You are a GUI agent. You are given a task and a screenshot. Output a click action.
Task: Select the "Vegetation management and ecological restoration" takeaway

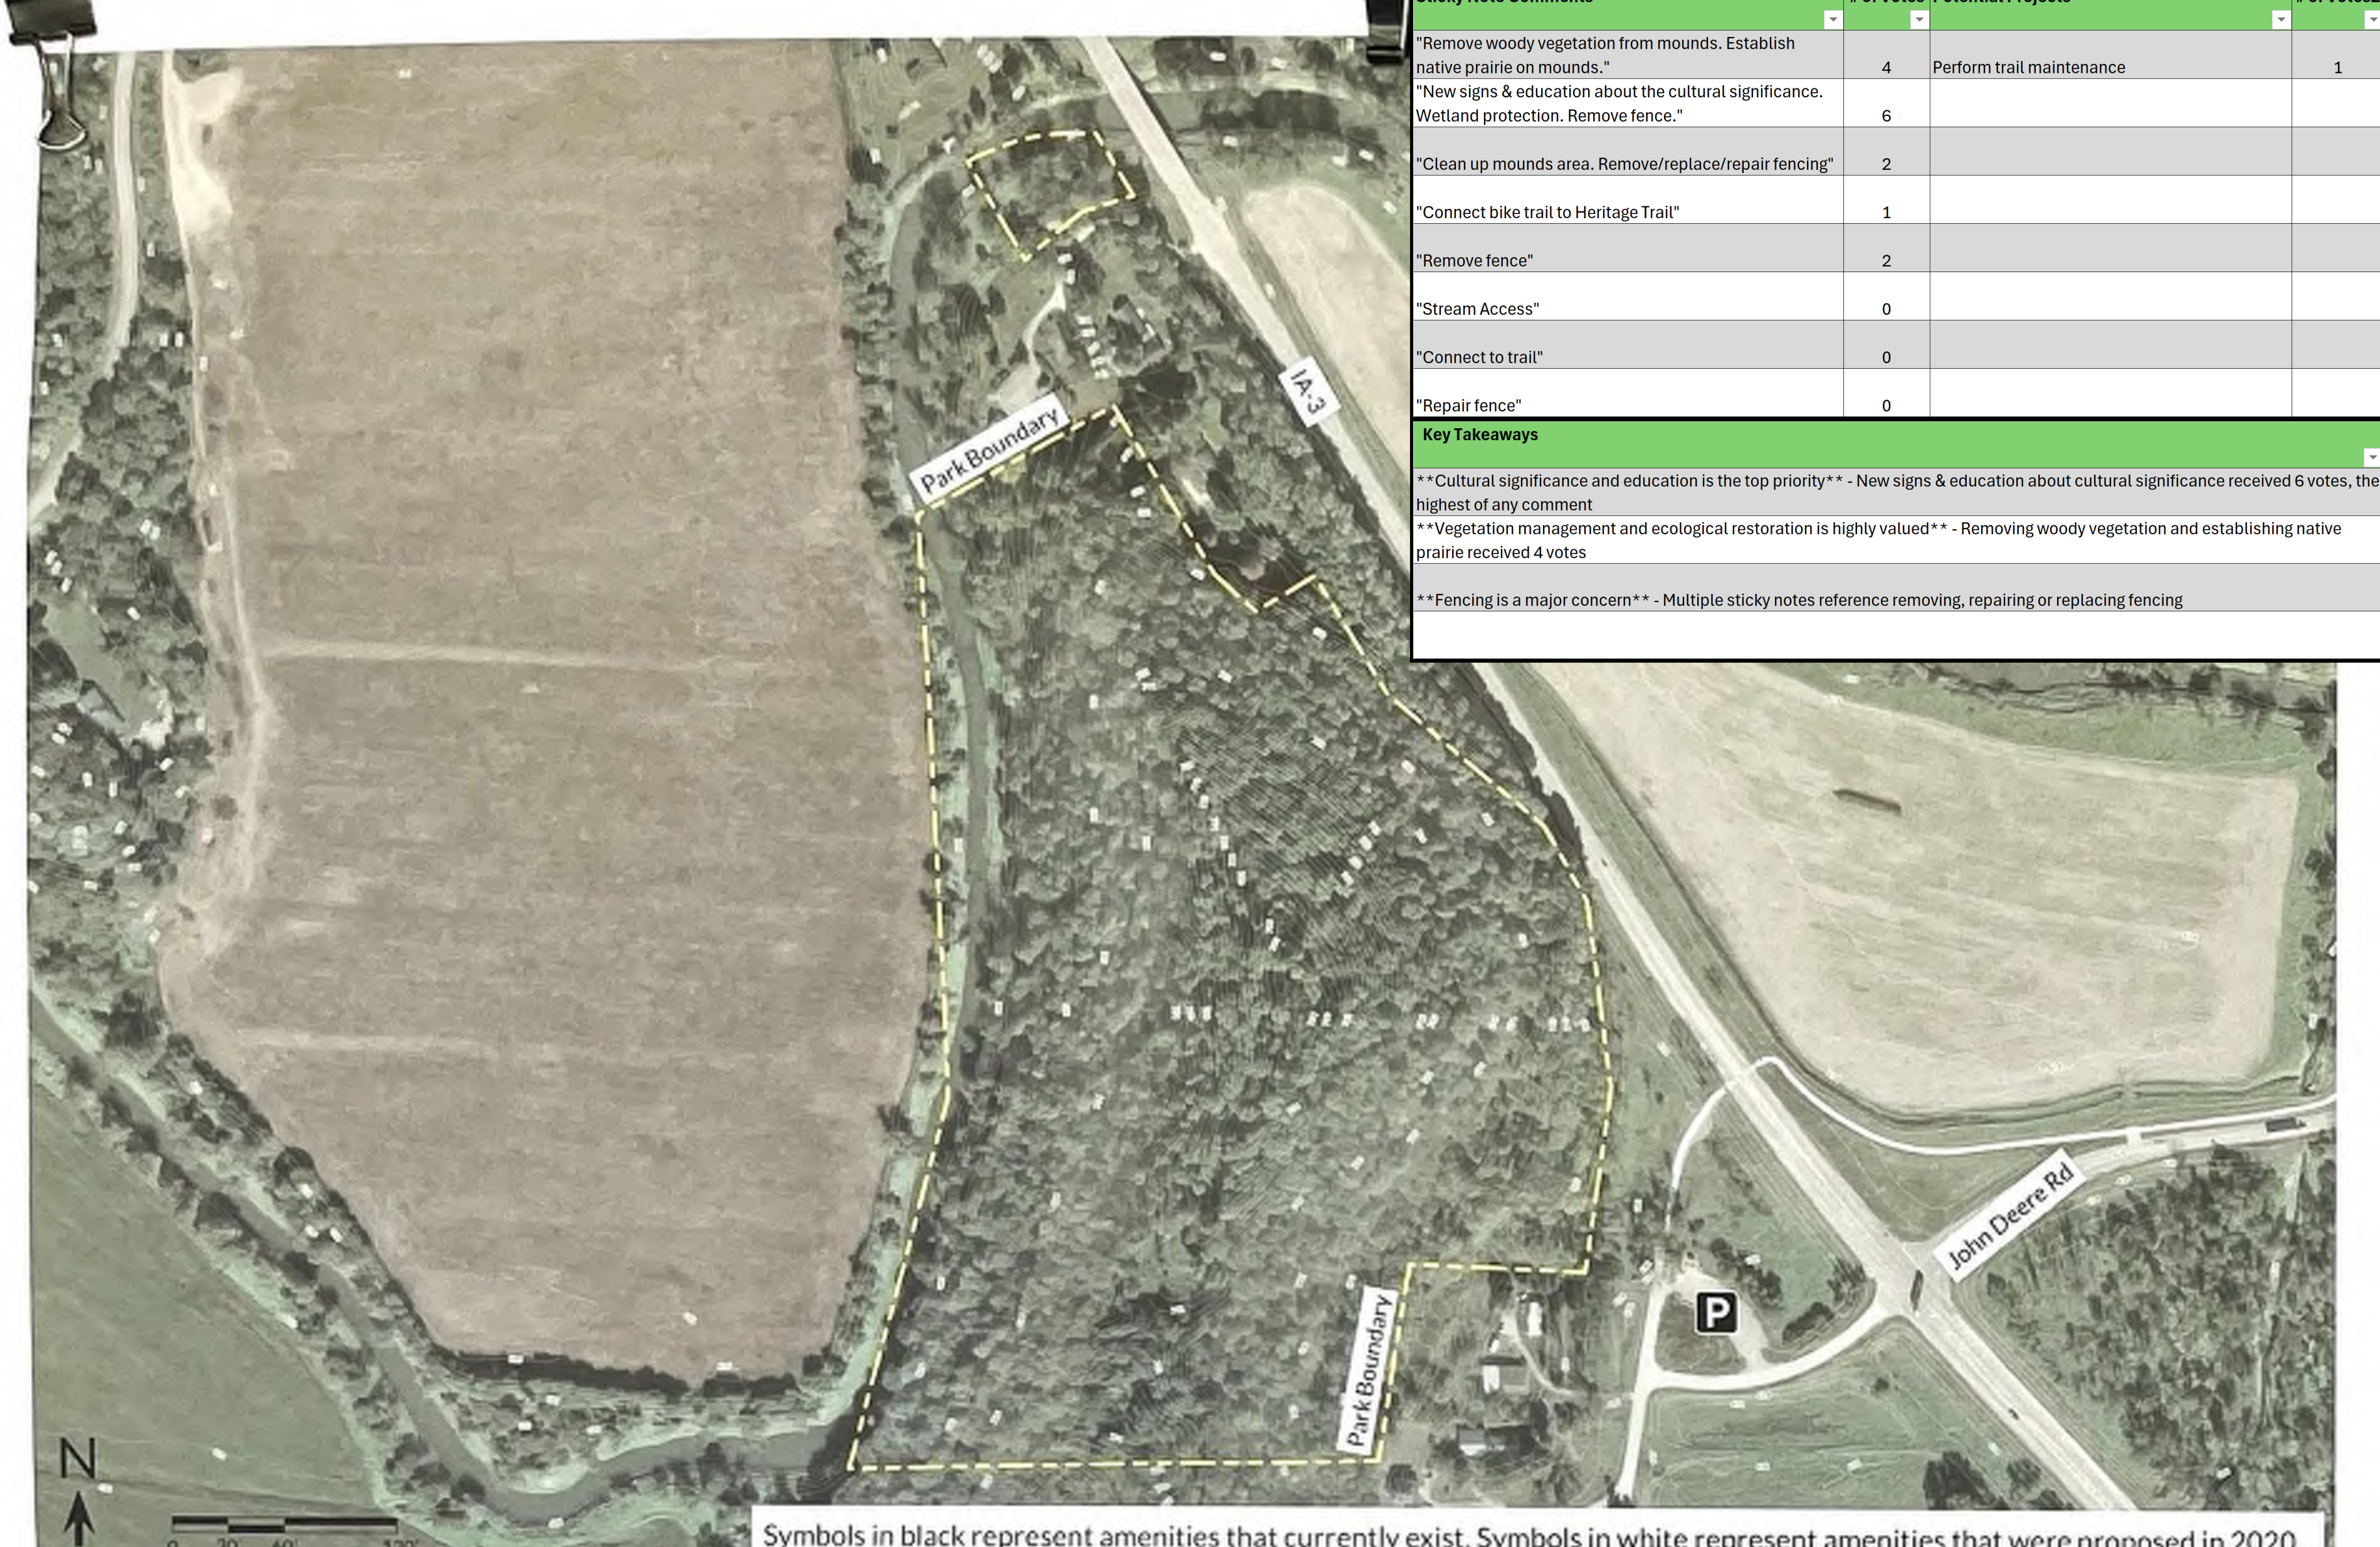coord(1896,540)
